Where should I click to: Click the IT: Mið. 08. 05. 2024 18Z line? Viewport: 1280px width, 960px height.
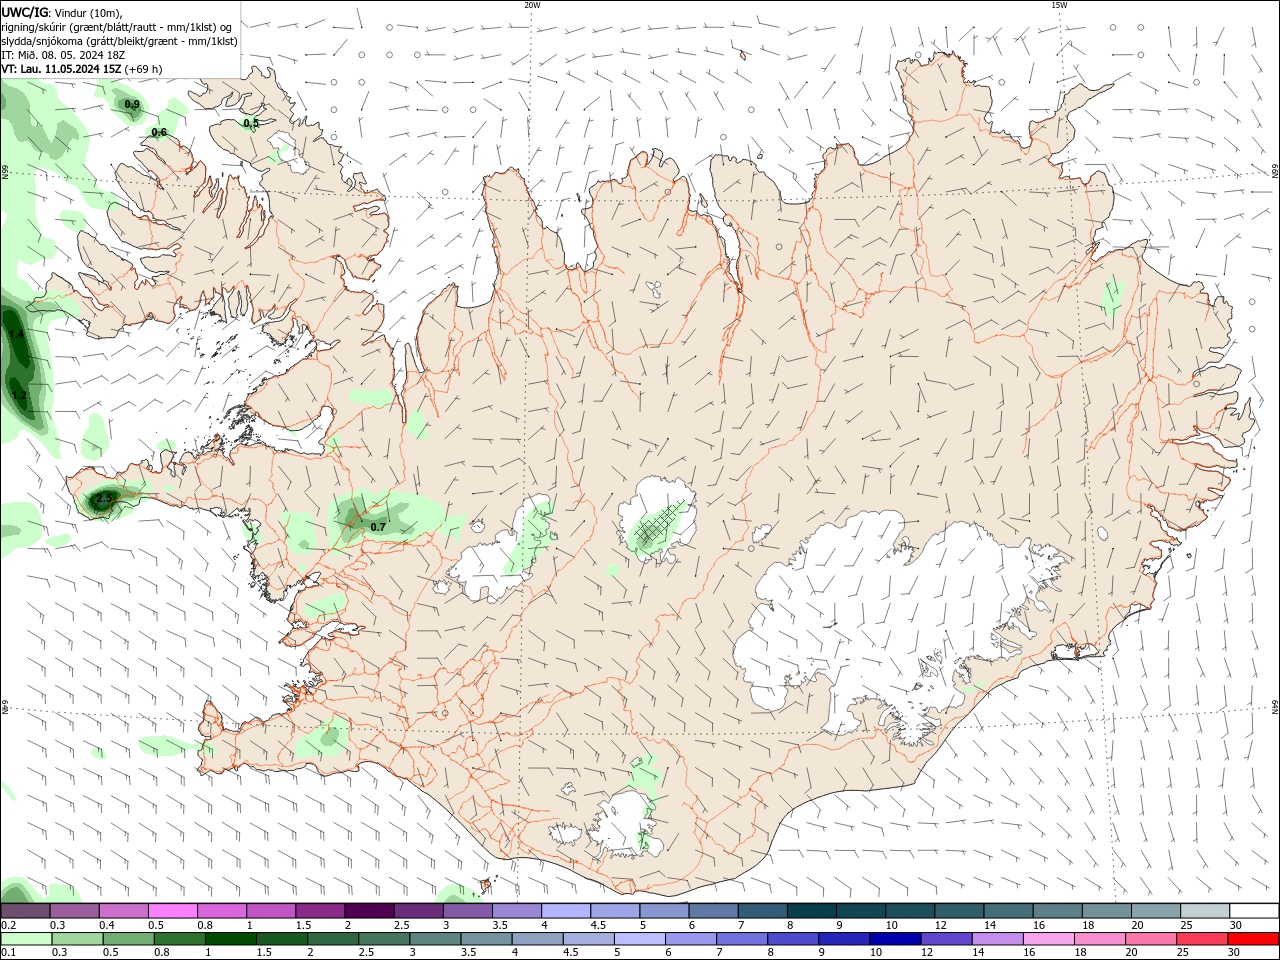click(x=62, y=55)
